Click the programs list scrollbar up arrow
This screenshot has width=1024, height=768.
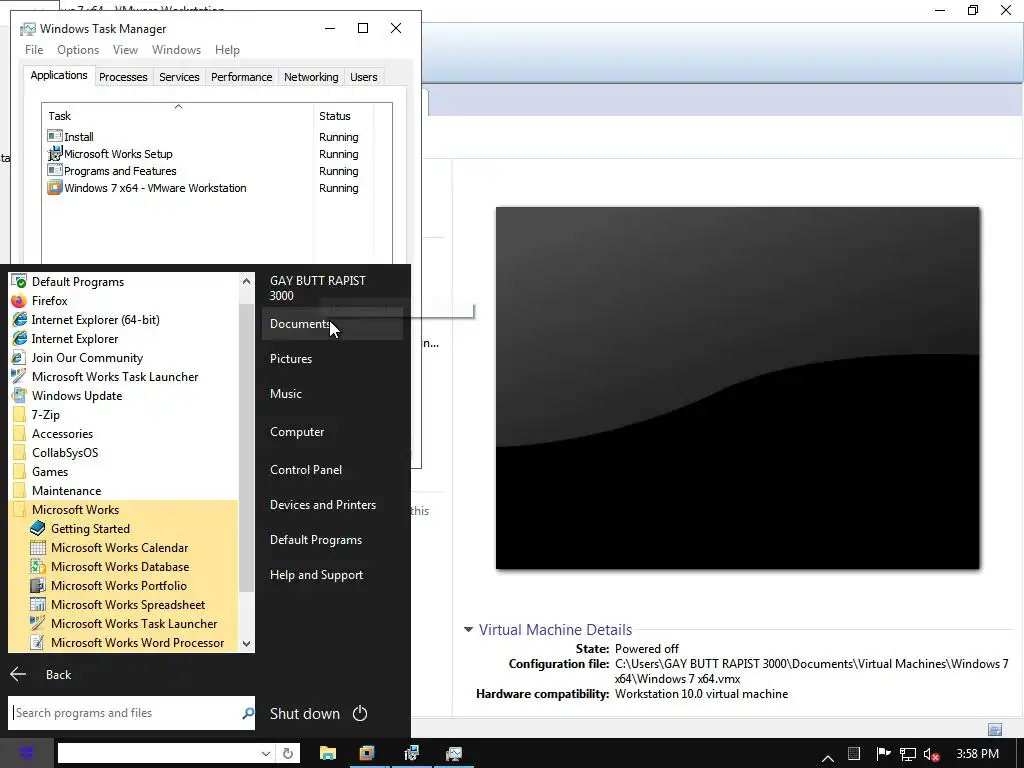[x=246, y=281]
